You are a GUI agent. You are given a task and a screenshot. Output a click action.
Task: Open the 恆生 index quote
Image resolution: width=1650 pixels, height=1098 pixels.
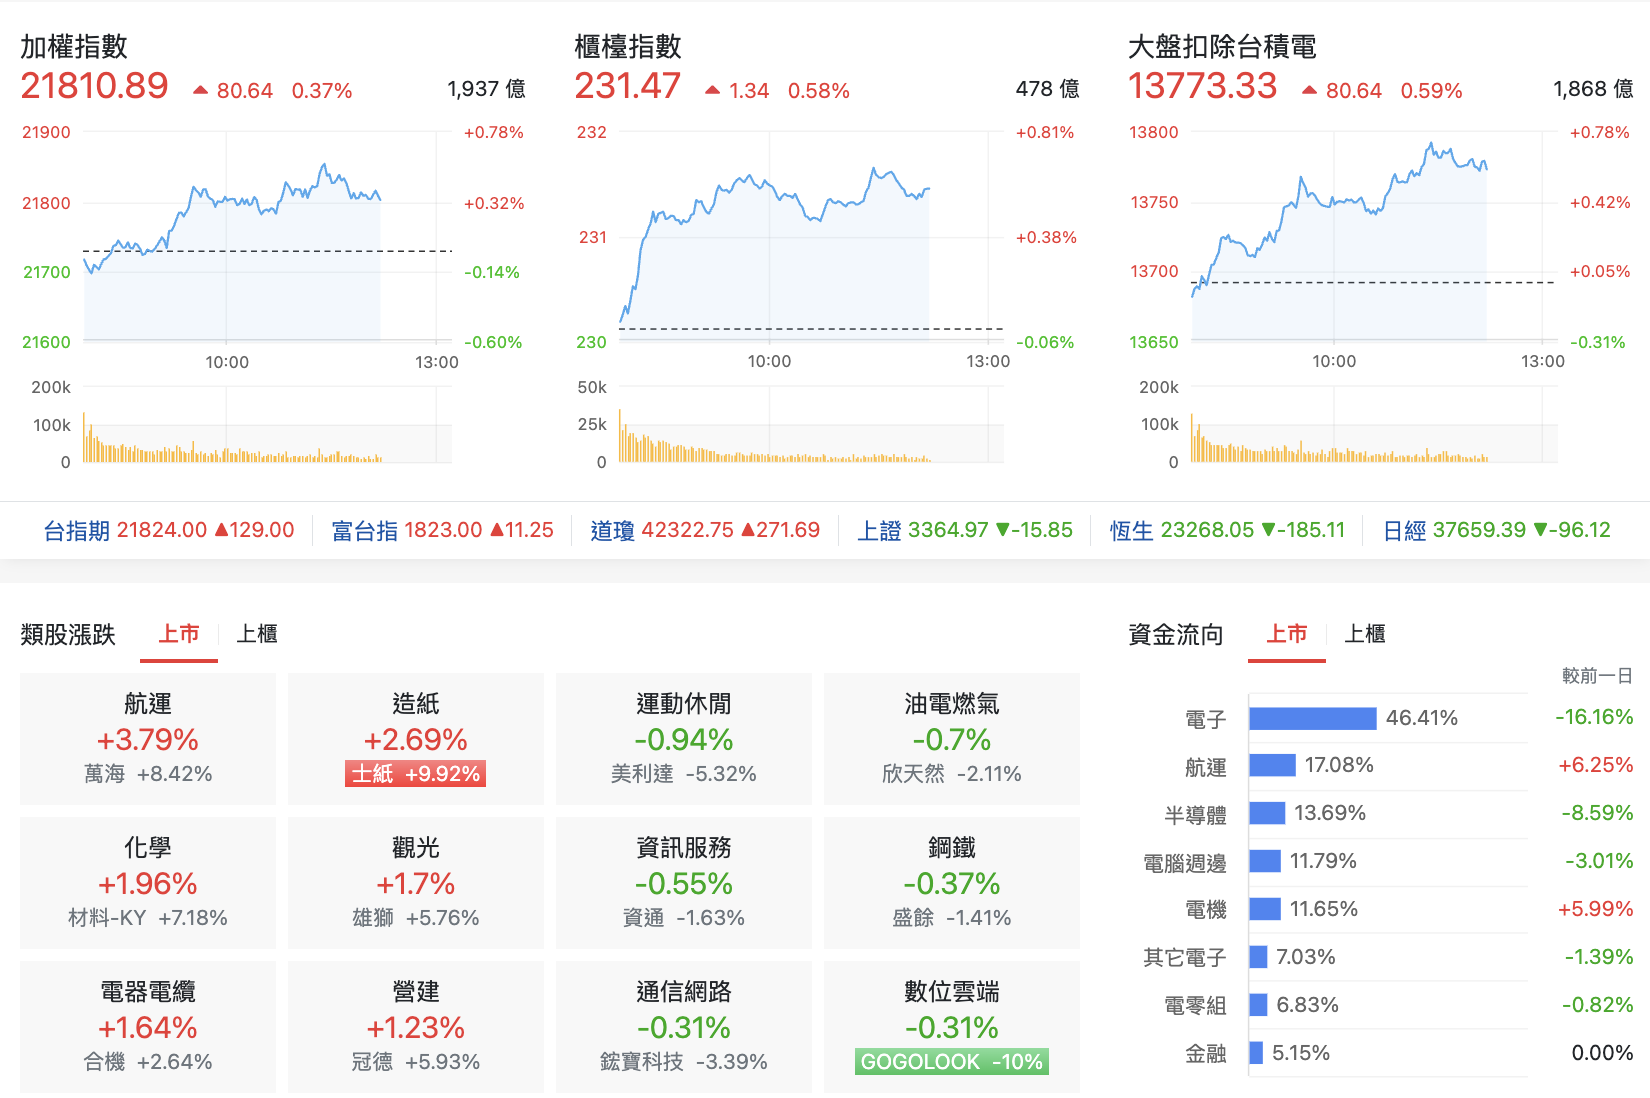[1228, 530]
